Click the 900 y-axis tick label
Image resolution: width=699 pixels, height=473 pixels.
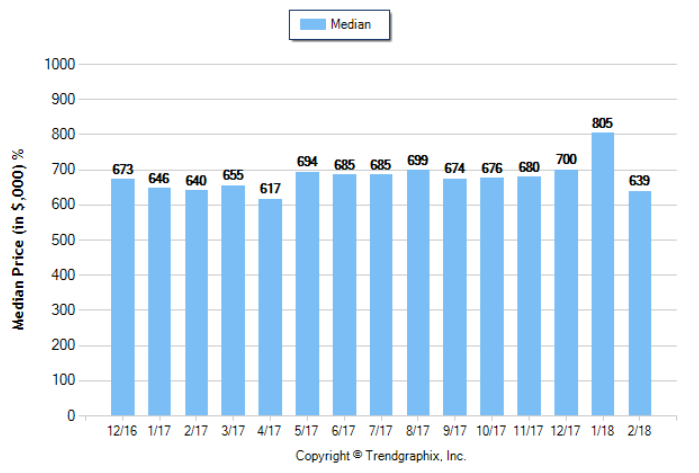[63, 99]
